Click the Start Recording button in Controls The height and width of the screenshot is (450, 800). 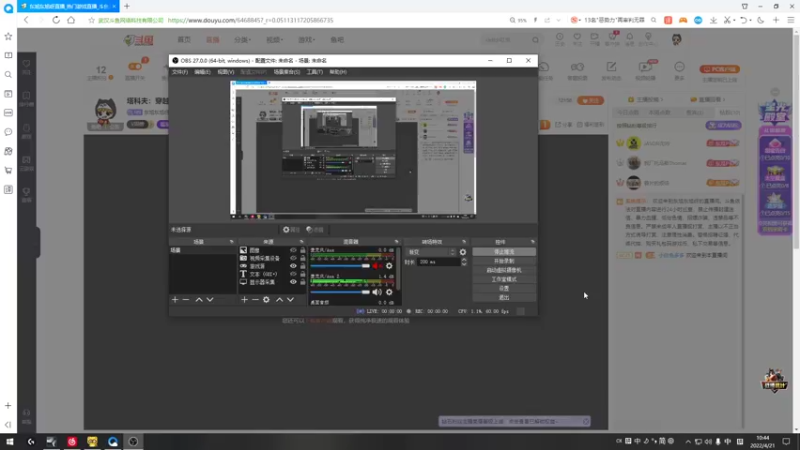coord(504,261)
